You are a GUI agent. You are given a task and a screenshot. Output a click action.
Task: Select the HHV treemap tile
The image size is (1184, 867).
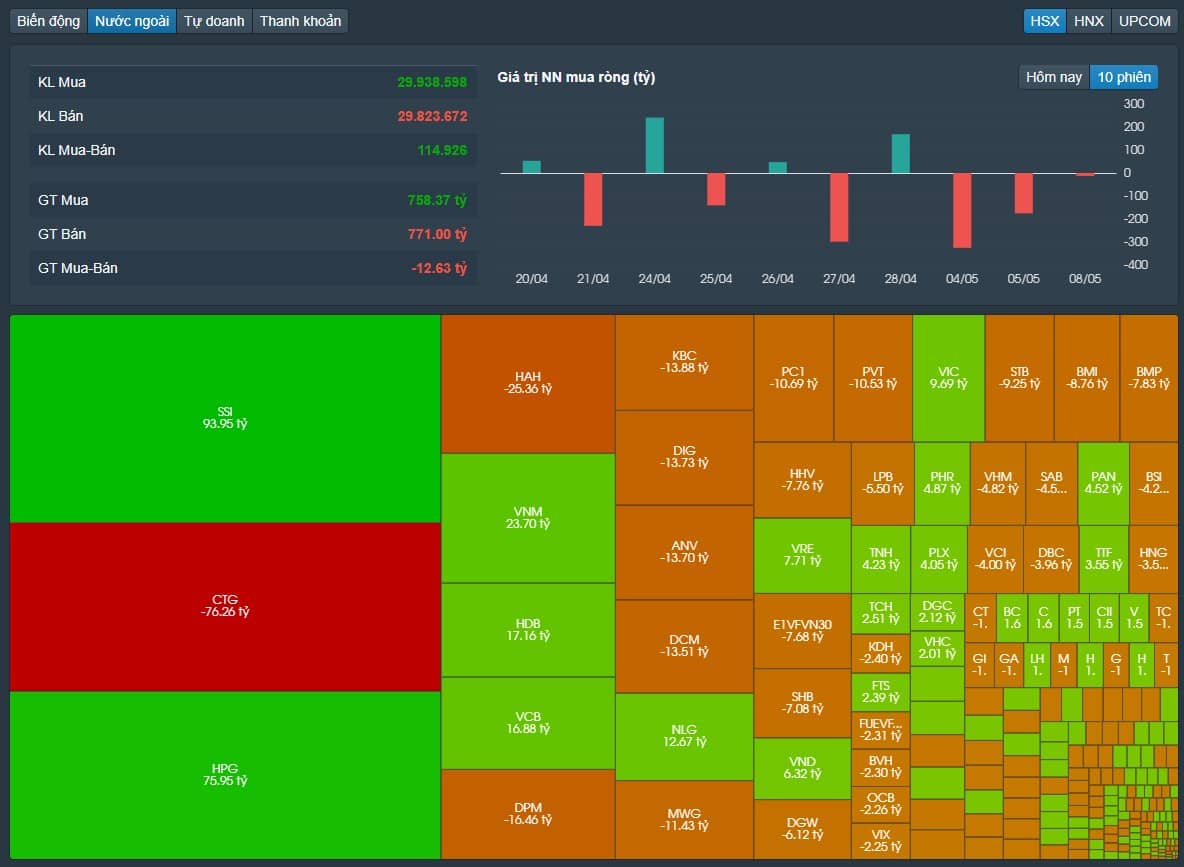[802, 480]
